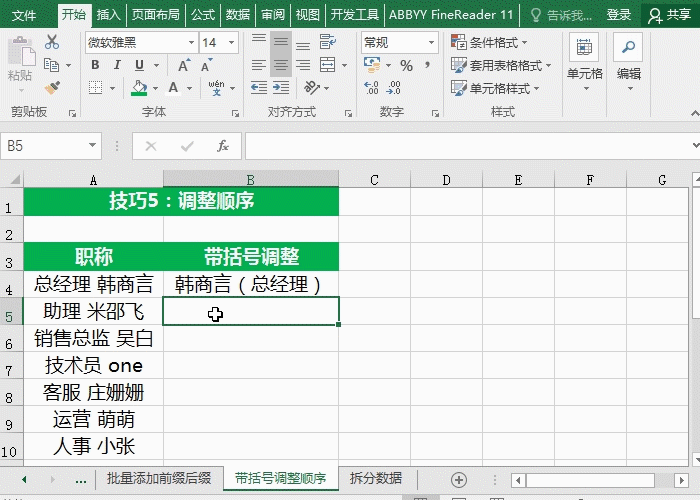Click 登录 to sign in
Image resolution: width=700 pixels, height=500 pixels.
619,15
